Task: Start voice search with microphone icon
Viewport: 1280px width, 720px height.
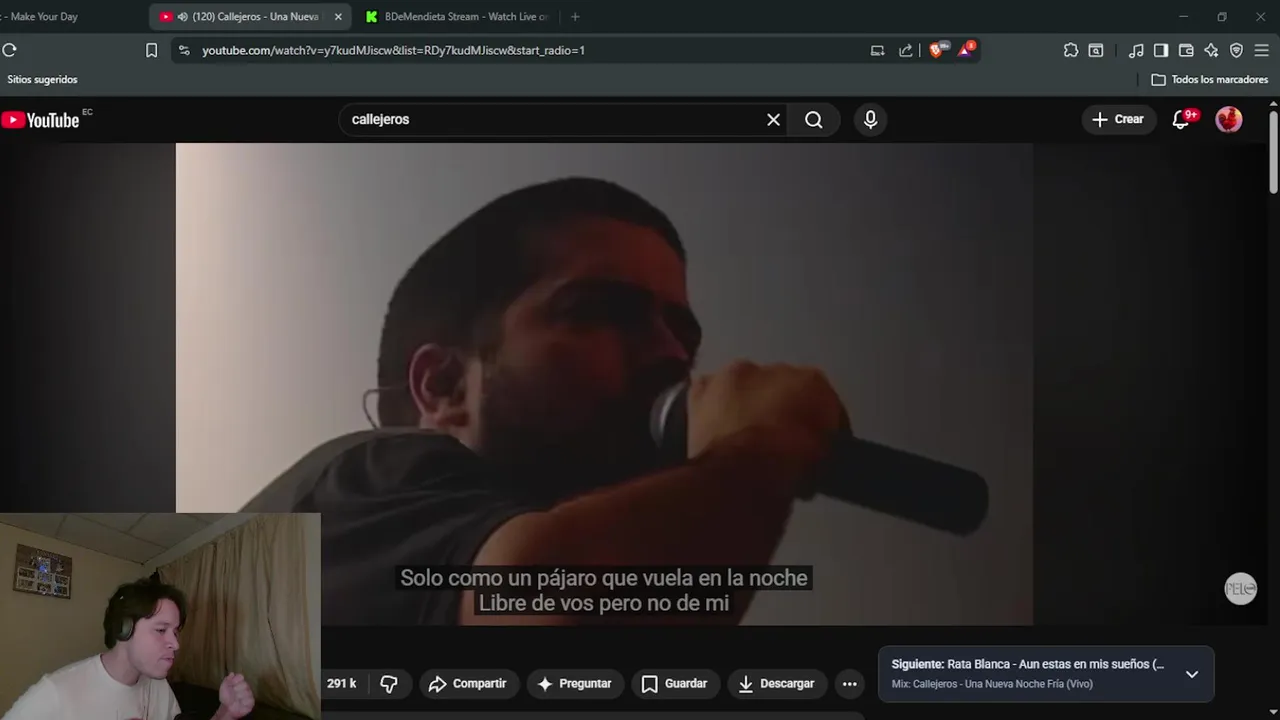Action: click(870, 119)
